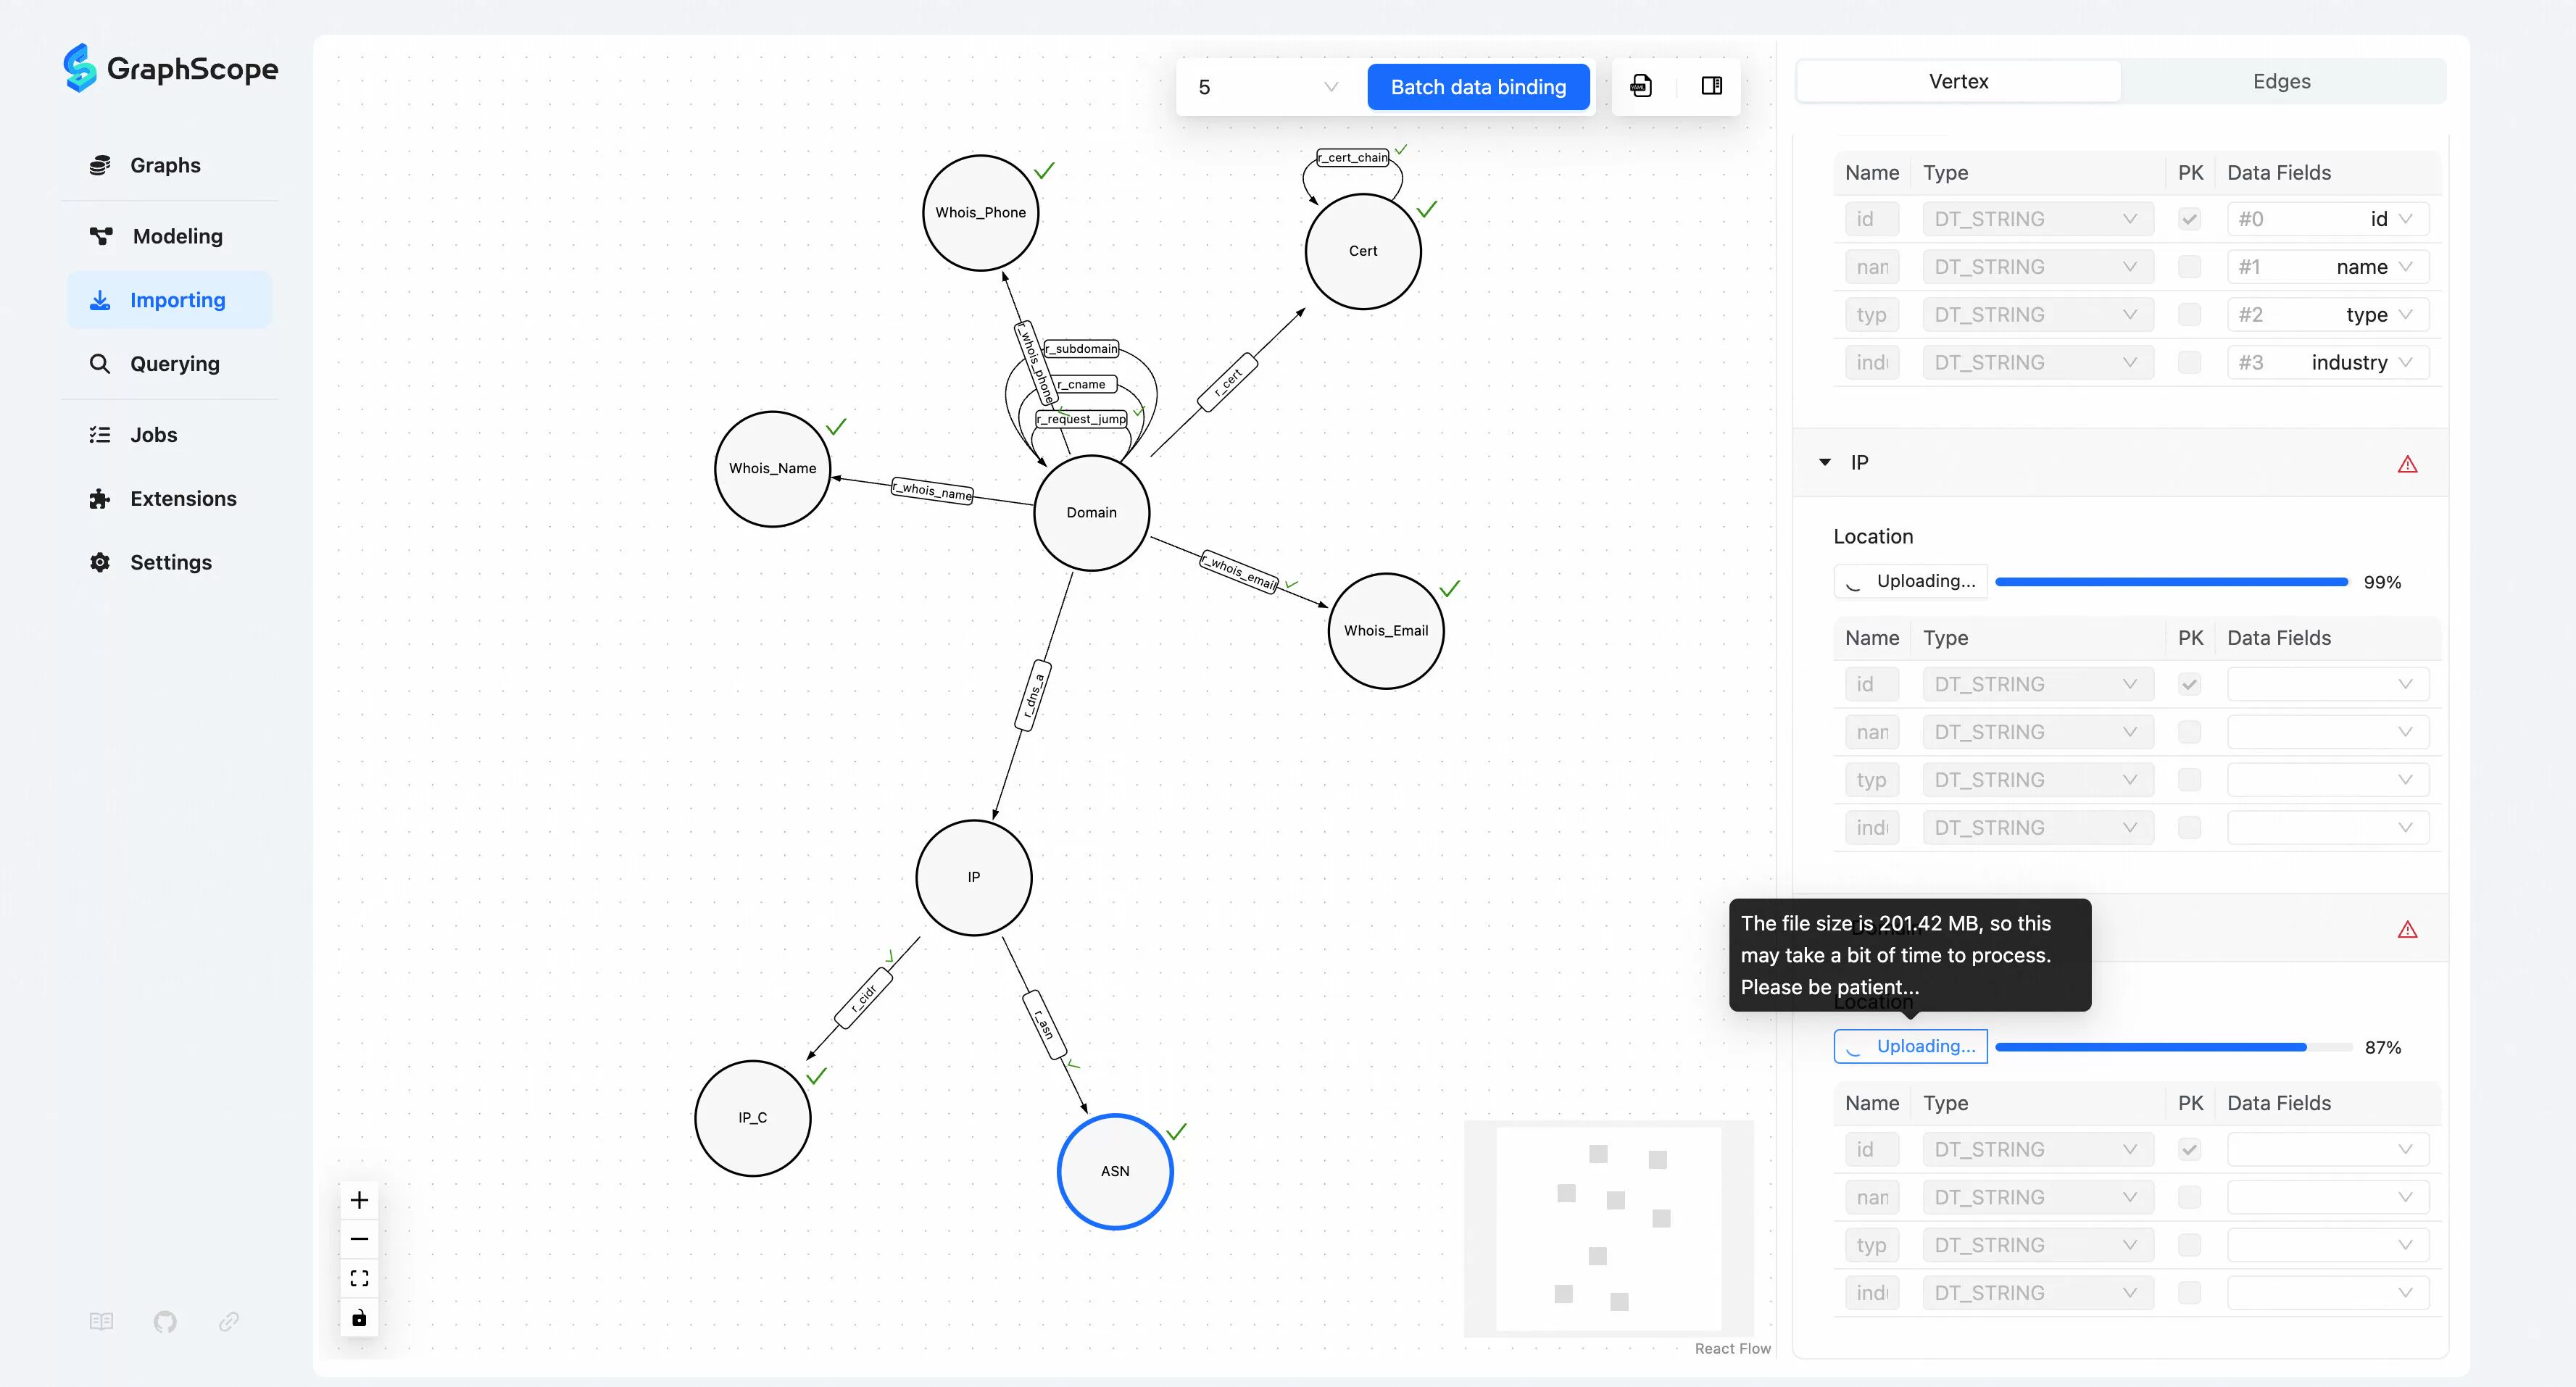The width and height of the screenshot is (2576, 1387).
Task: Click the Settings gear icon
Action: point(100,562)
